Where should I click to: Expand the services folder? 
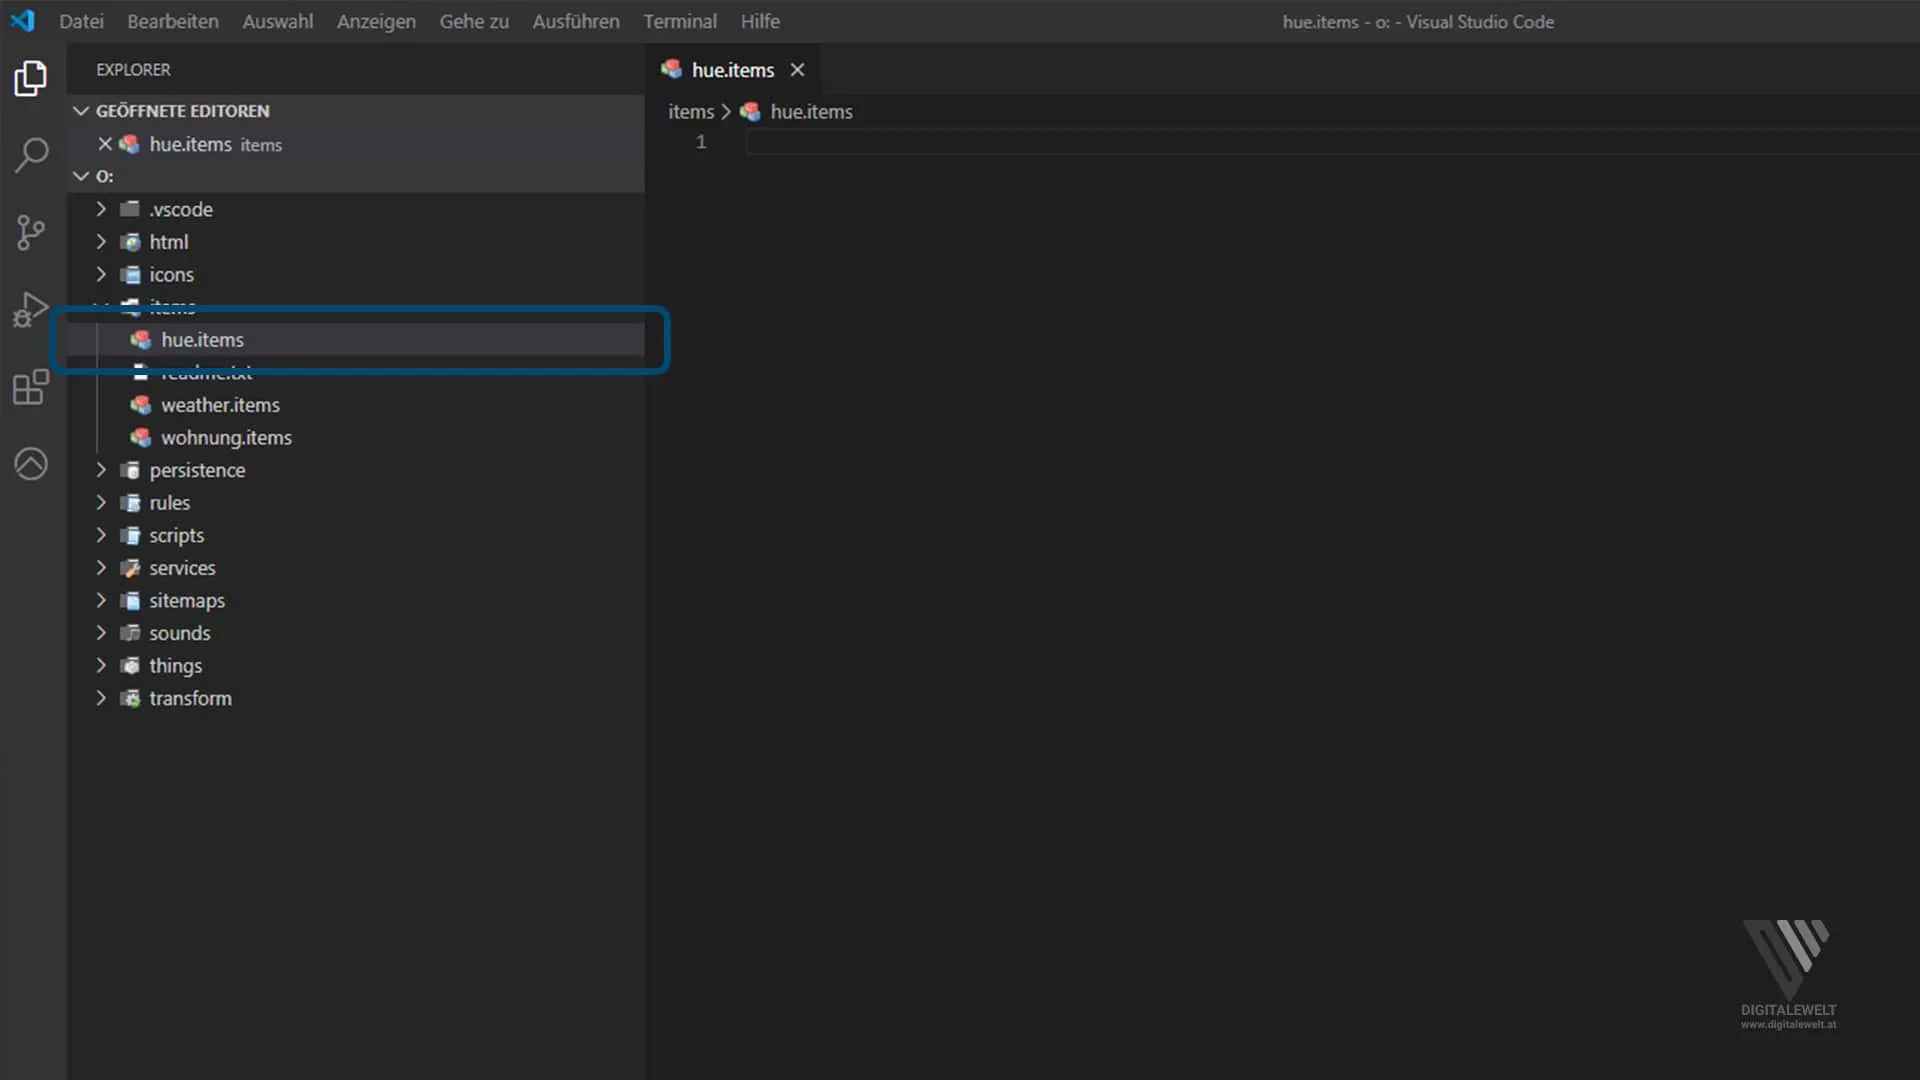tap(101, 568)
